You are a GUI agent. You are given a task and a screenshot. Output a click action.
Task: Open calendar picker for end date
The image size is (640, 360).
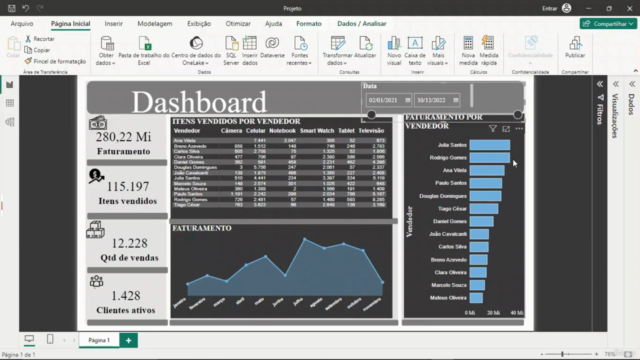(456, 100)
